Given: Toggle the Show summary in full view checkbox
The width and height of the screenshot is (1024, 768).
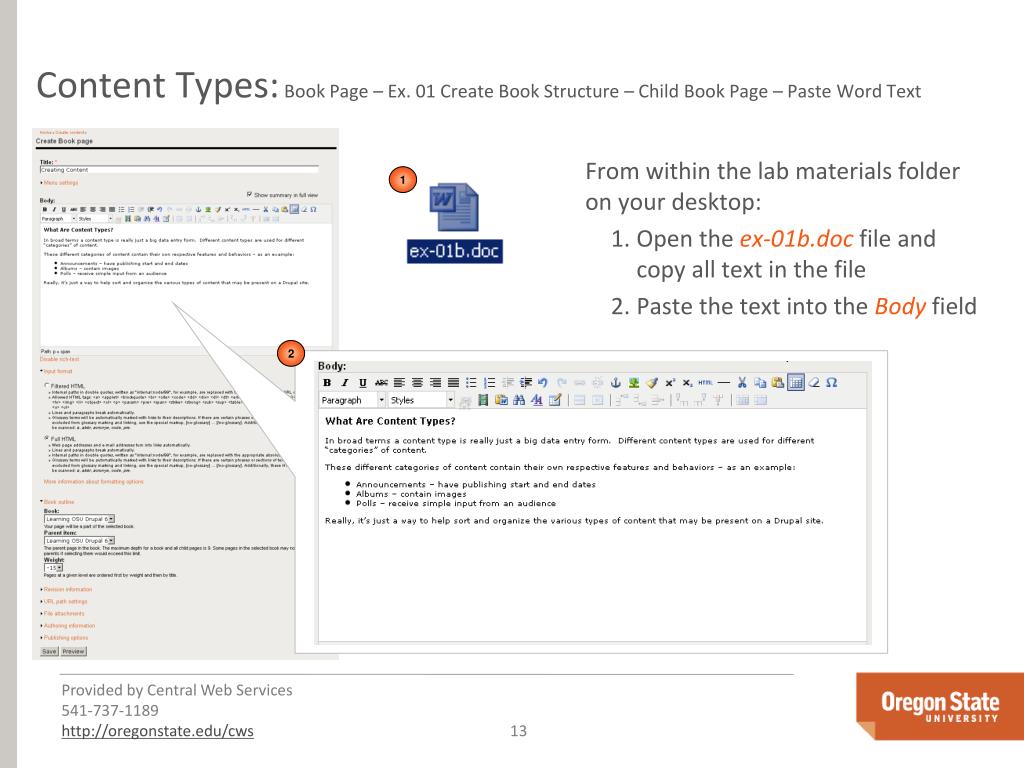Looking at the screenshot, I should pos(249,195).
